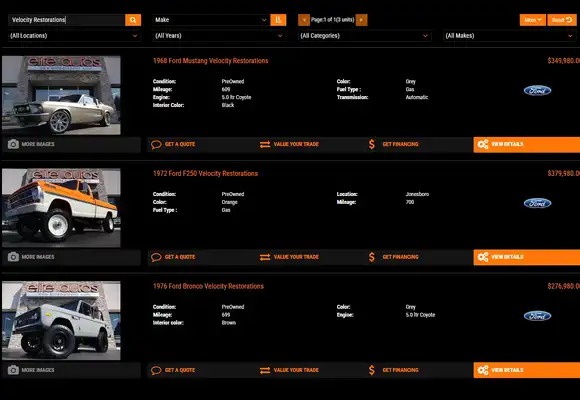Image resolution: width=580 pixels, height=400 pixels.
Task: Open More Images for the 1968 Mustang
Action: [71, 144]
